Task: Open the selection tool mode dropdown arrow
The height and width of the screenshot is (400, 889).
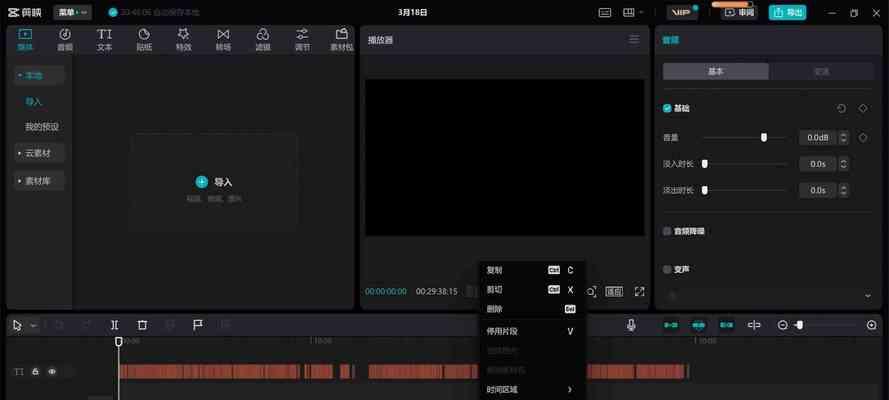Action: 33,325
